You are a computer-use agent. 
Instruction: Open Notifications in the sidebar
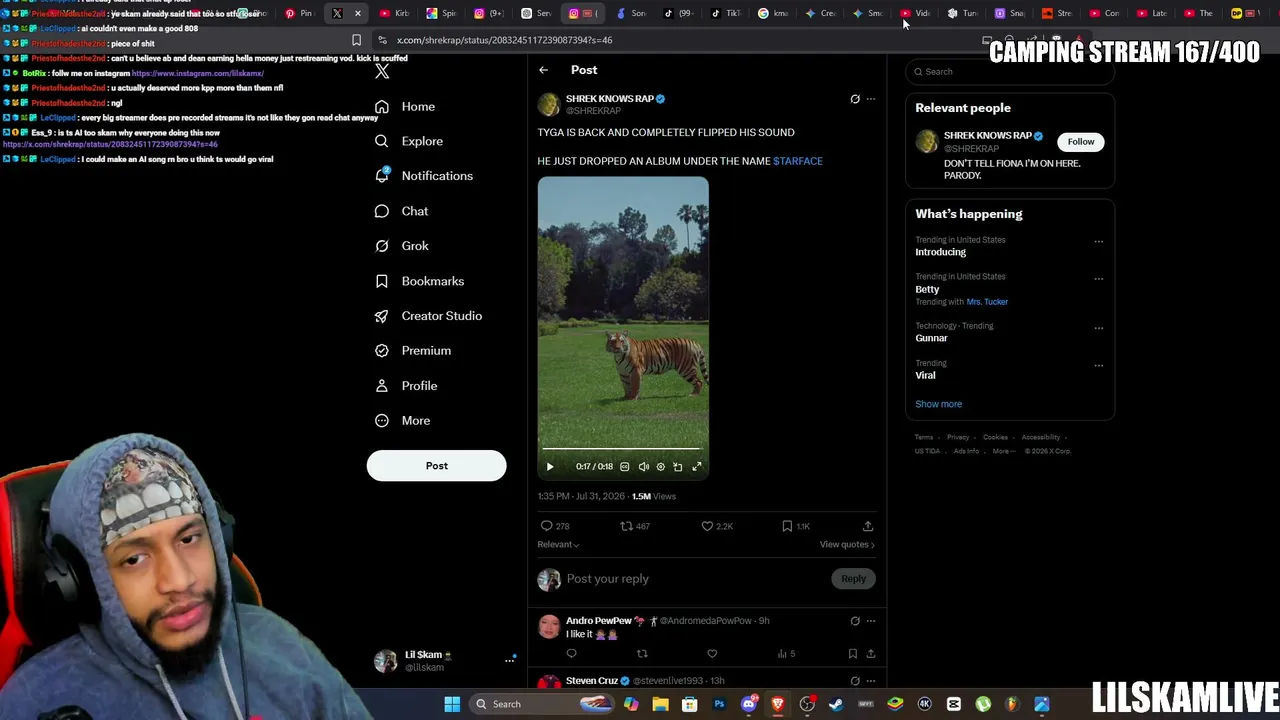coord(424,176)
